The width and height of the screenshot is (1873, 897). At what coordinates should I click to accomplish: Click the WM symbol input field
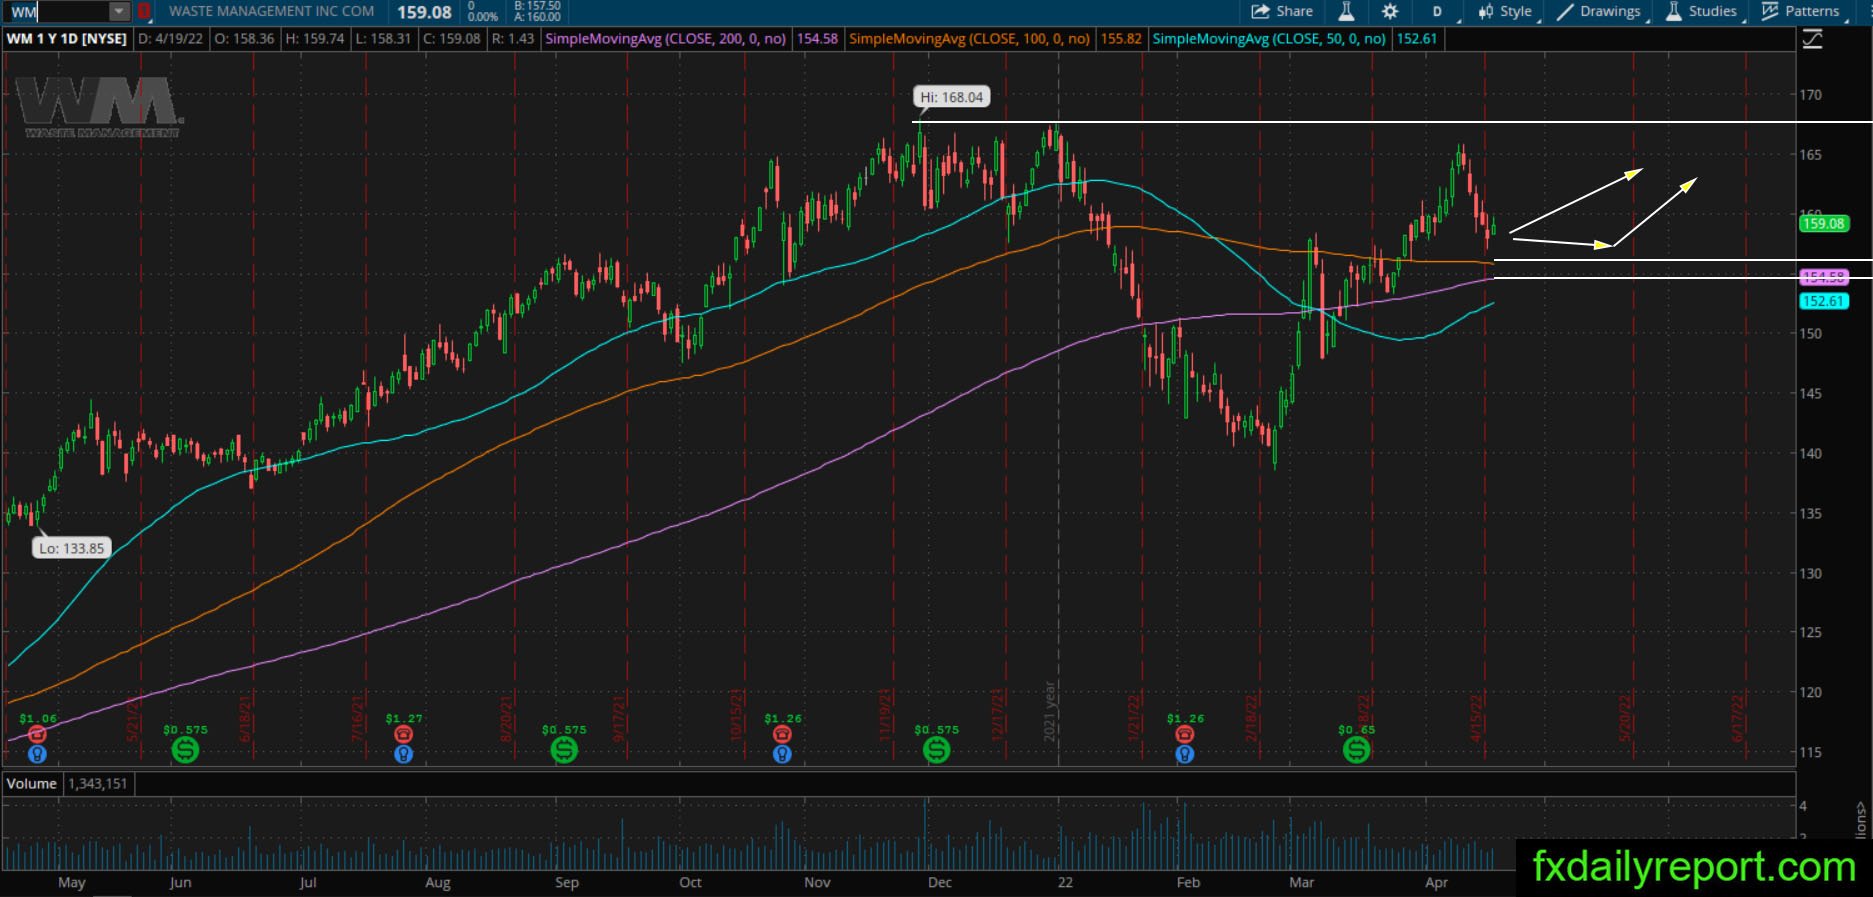click(x=58, y=12)
